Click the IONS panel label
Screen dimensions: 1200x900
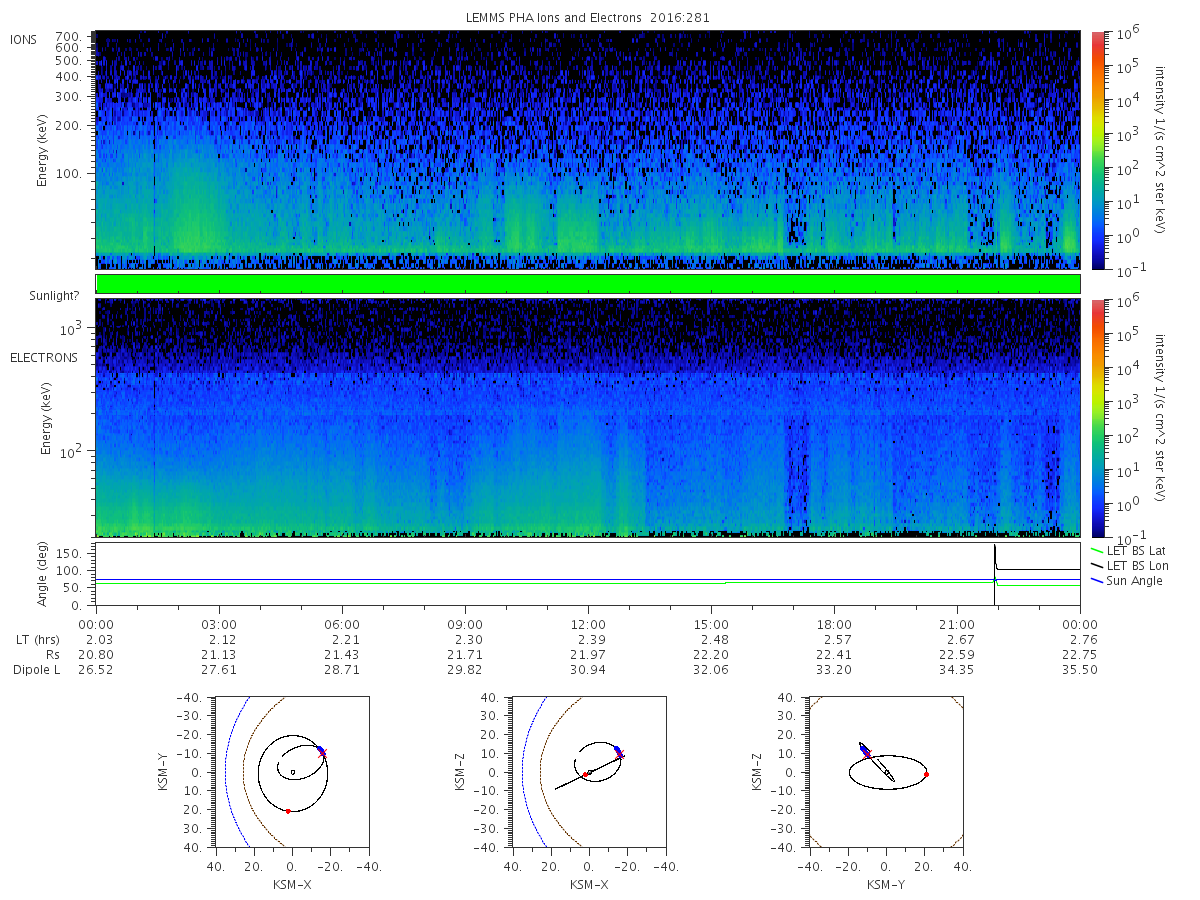click(x=24, y=40)
